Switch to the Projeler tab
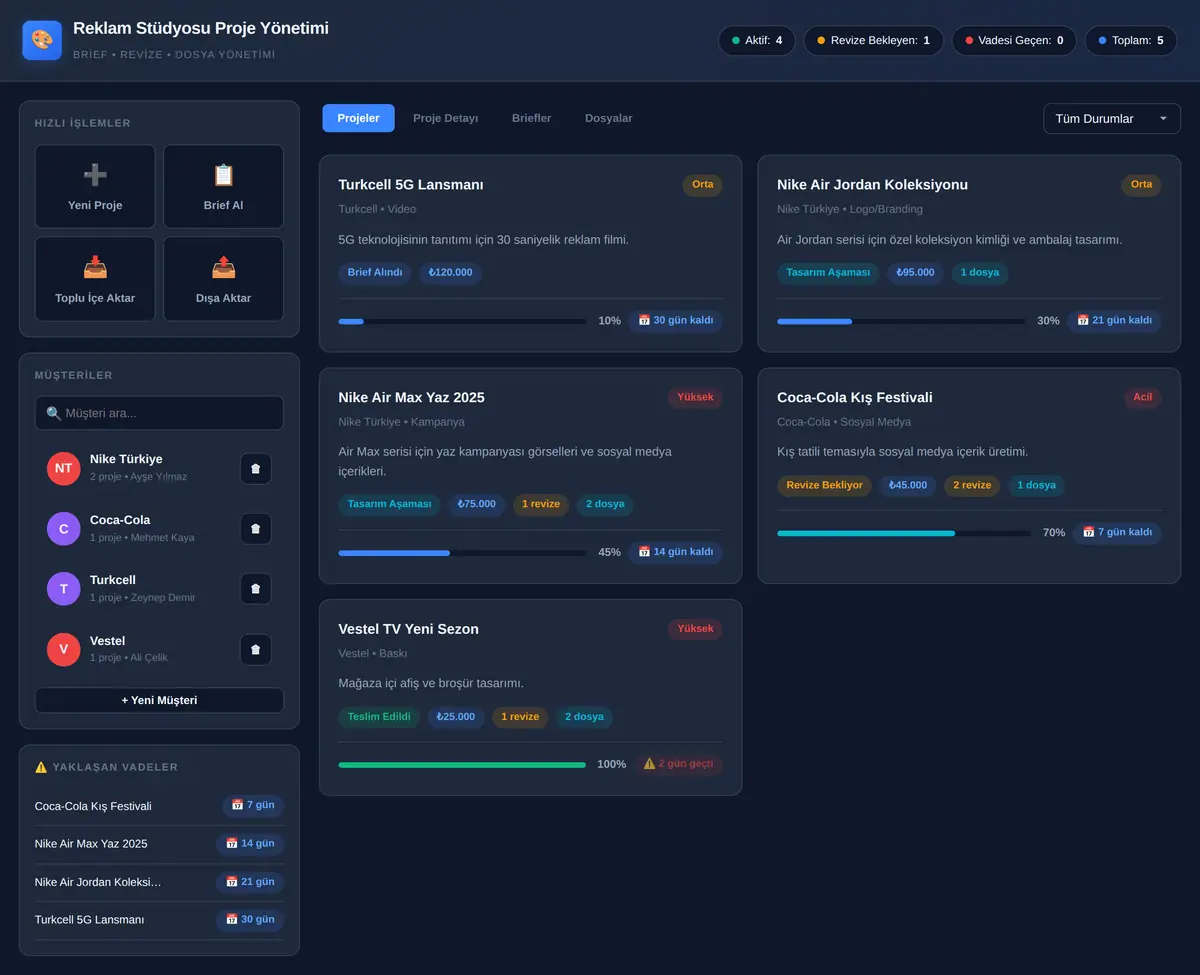 pyautogui.click(x=358, y=118)
